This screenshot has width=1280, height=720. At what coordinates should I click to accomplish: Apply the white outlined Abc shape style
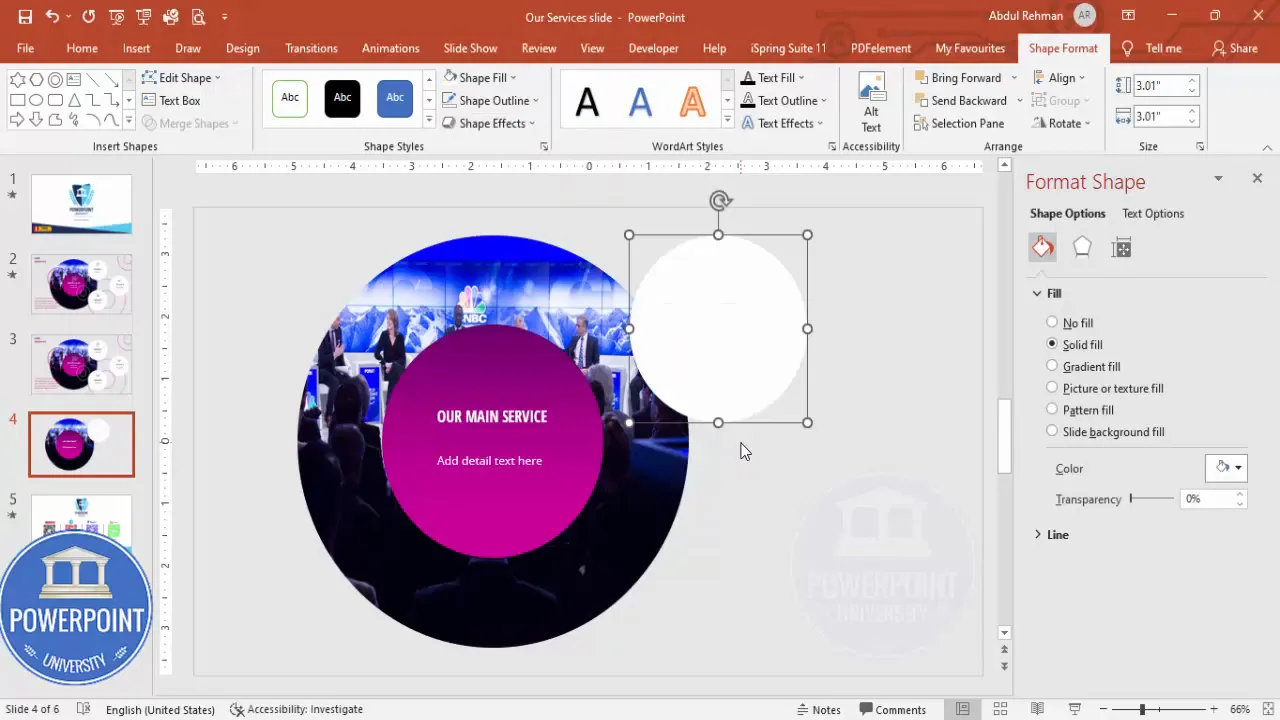pyautogui.click(x=290, y=99)
